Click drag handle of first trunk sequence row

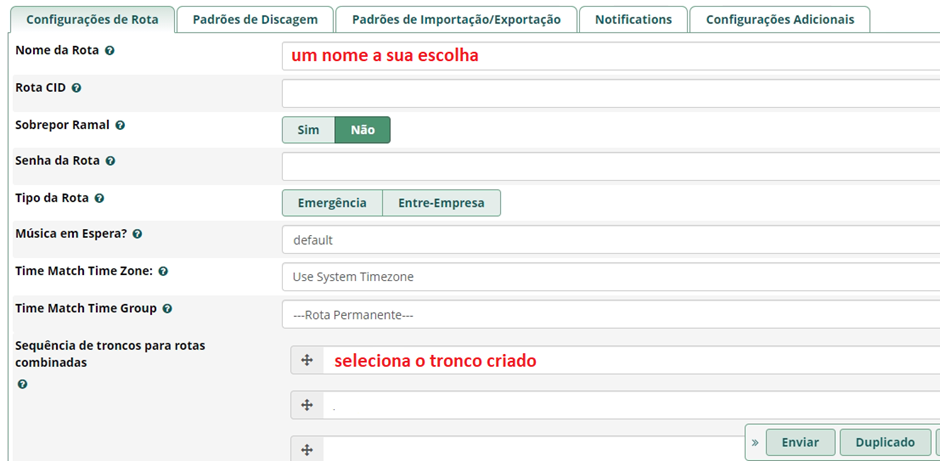307,360
